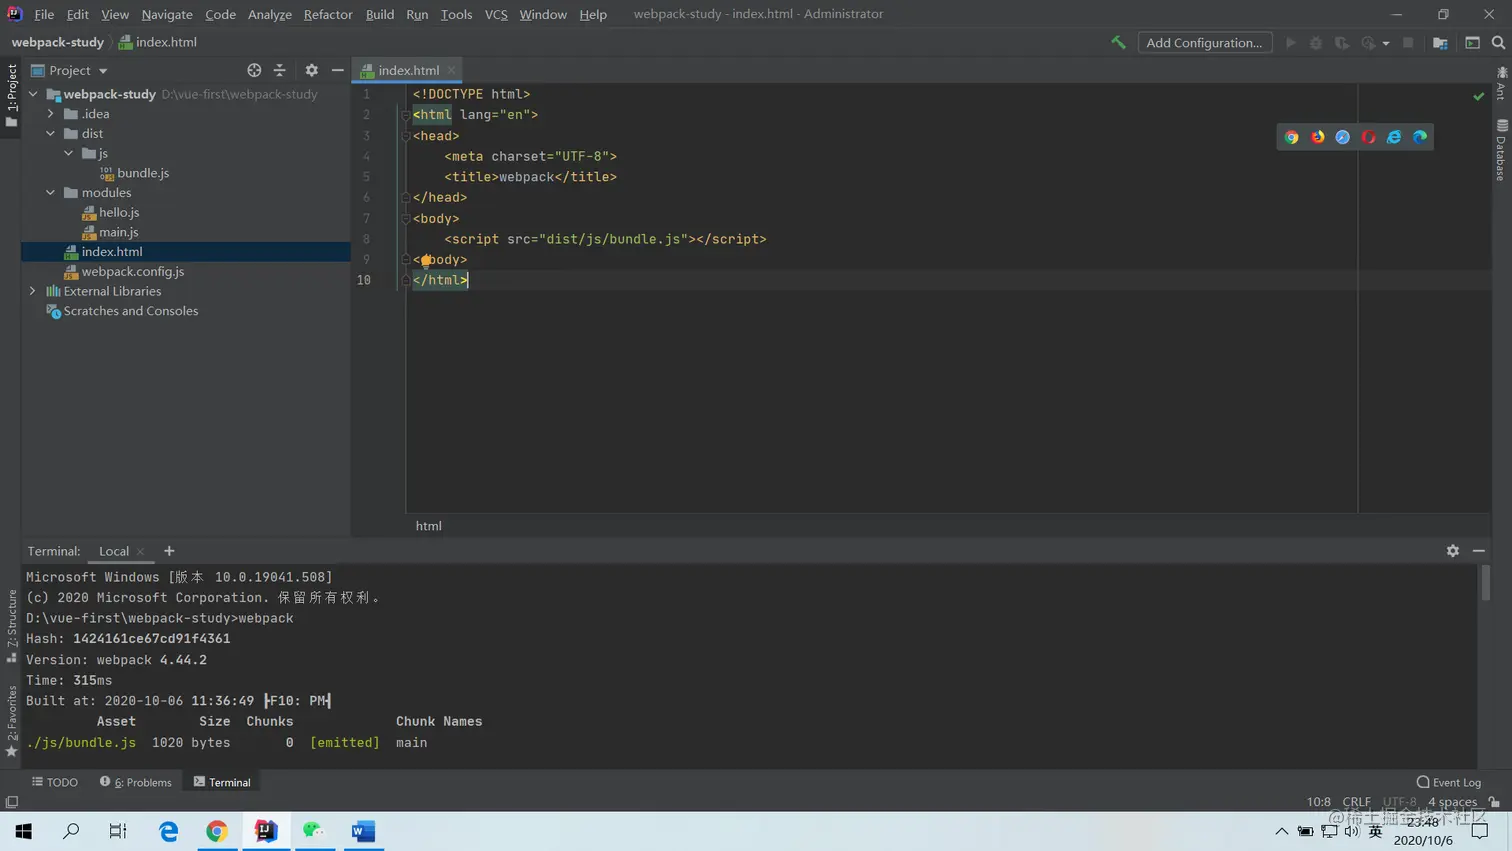The height and width of the screenshot is (851, 1512).
Task: Toggle the 7: Structure side tool window
Action: pyautogui.click(x=11, y=626)
